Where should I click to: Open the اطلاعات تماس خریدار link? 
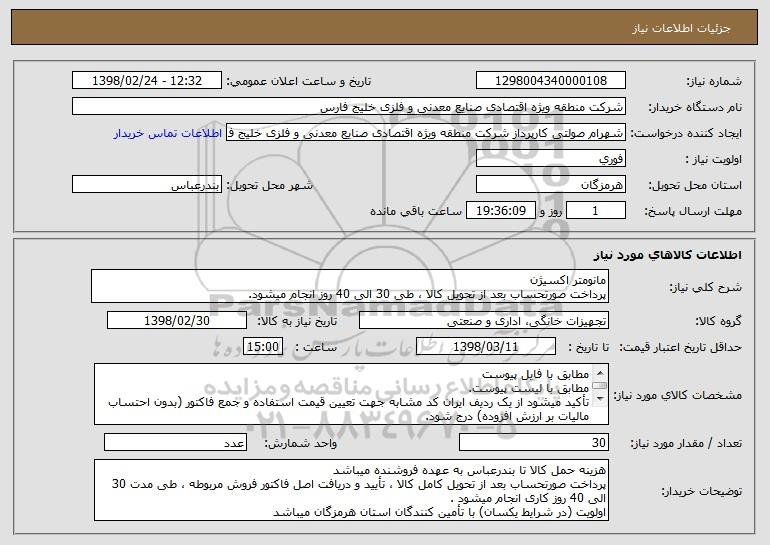pos(168,134)
